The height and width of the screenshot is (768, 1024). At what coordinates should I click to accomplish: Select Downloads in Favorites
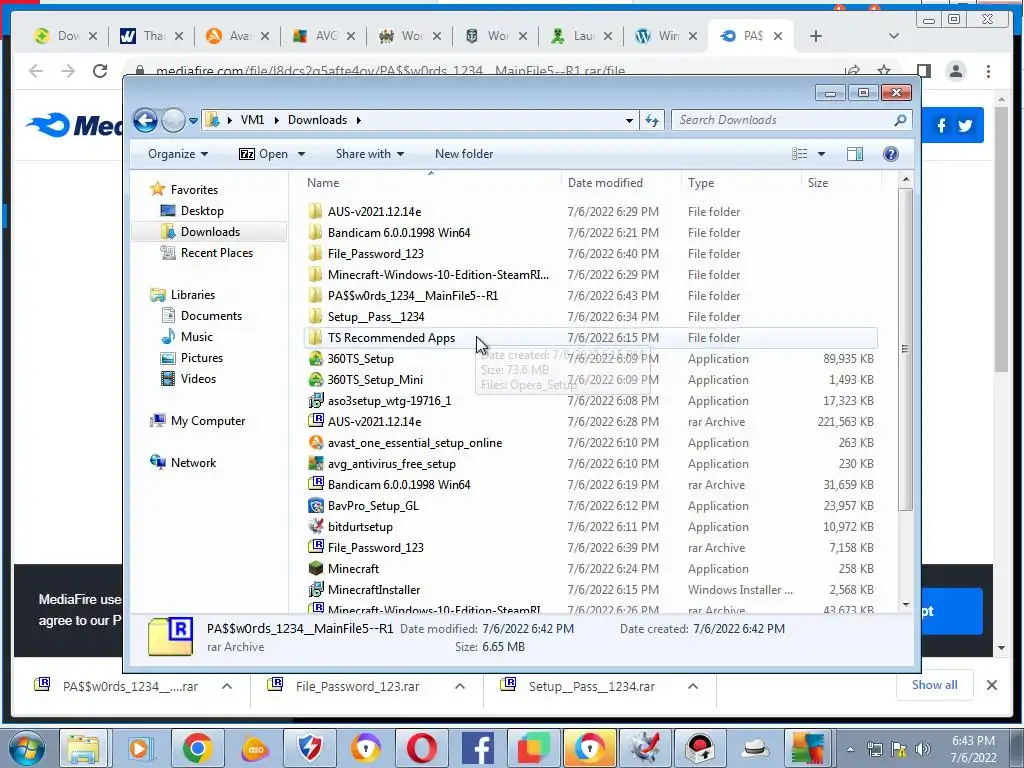coord(209,232)
